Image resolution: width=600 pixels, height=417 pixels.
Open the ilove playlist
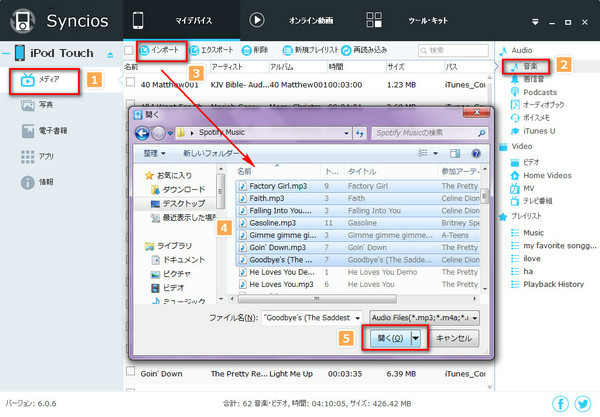pyautogui.click(x=526, y=259)
